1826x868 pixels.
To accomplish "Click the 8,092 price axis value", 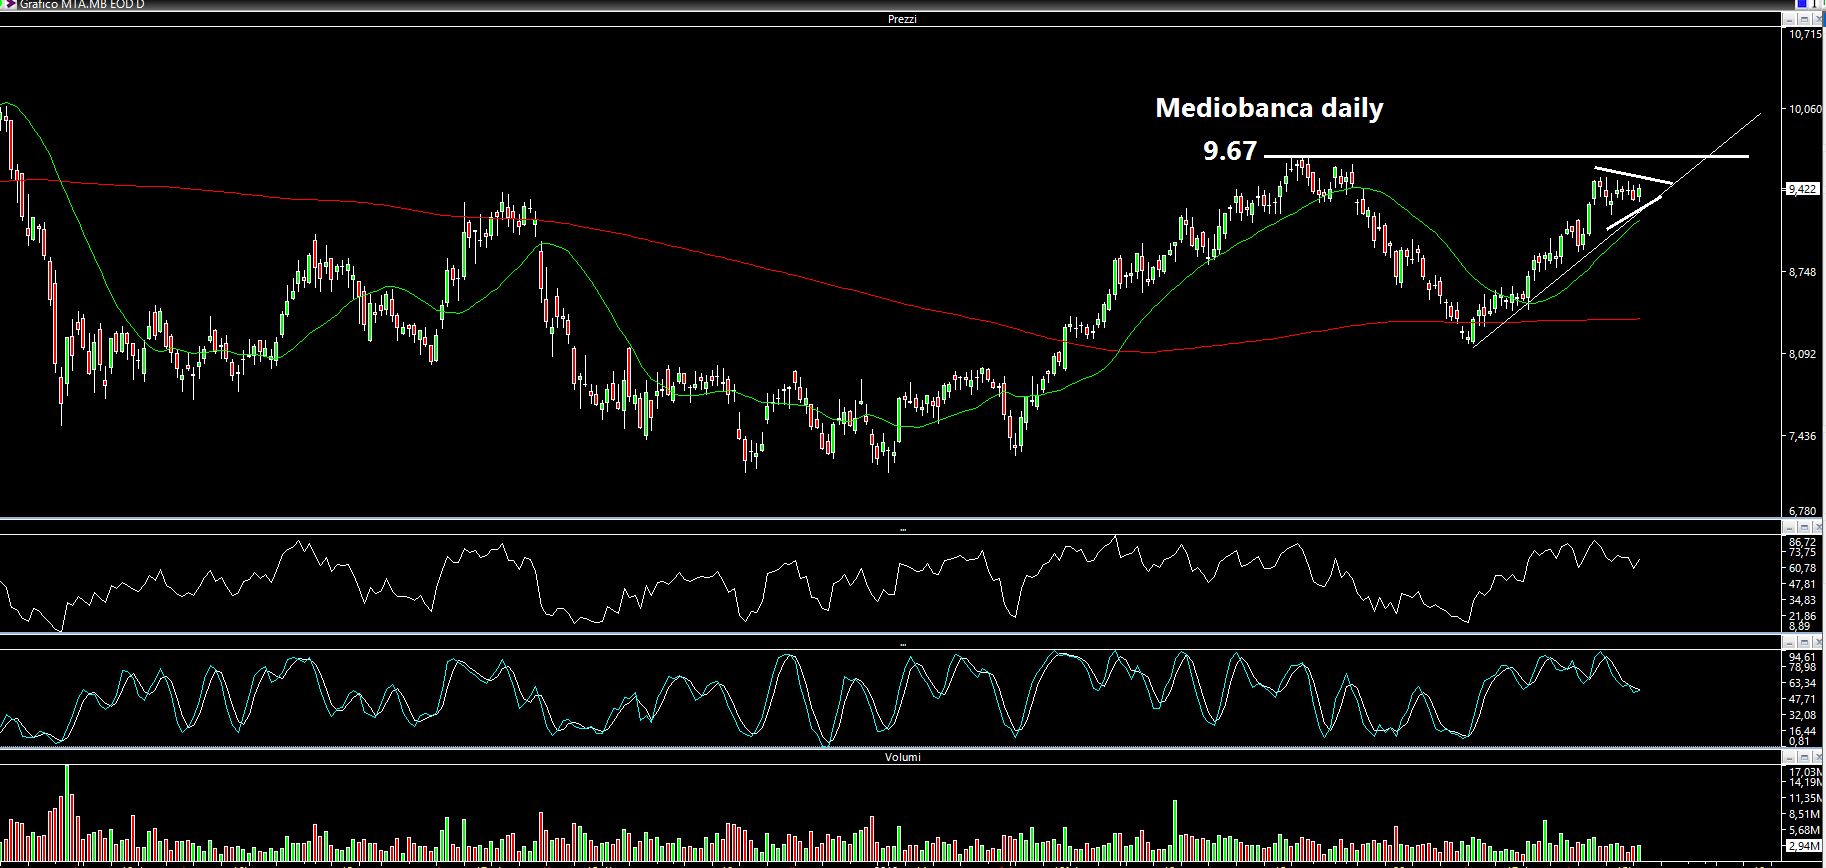I will click(1803, 354).
